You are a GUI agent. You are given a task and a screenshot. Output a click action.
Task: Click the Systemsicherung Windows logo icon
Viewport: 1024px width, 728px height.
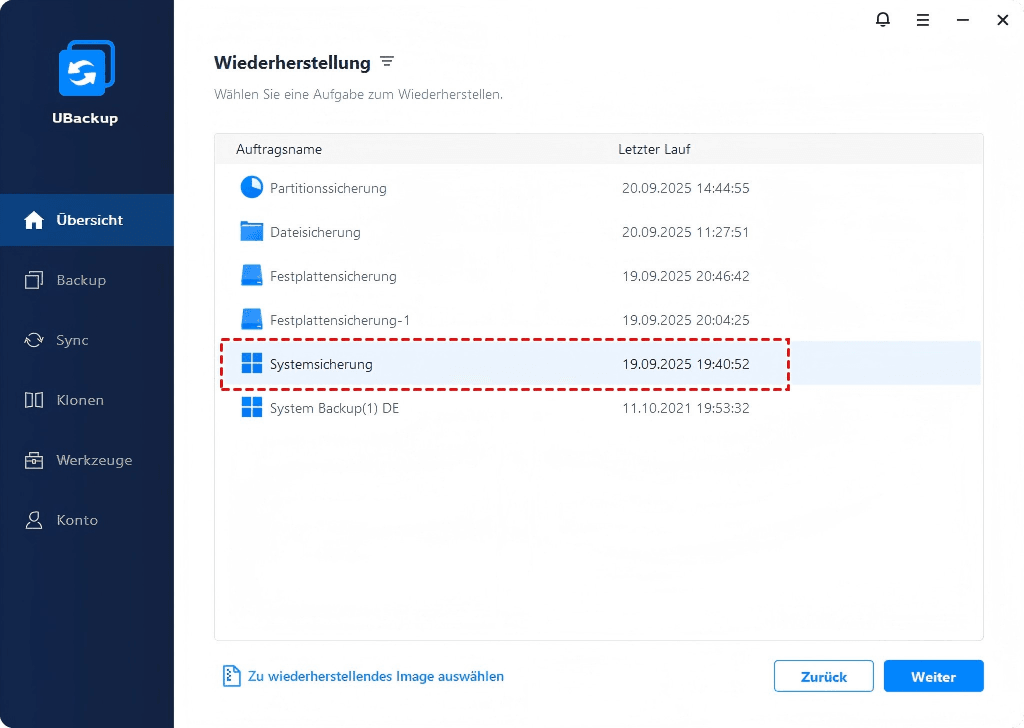(251, 364)
